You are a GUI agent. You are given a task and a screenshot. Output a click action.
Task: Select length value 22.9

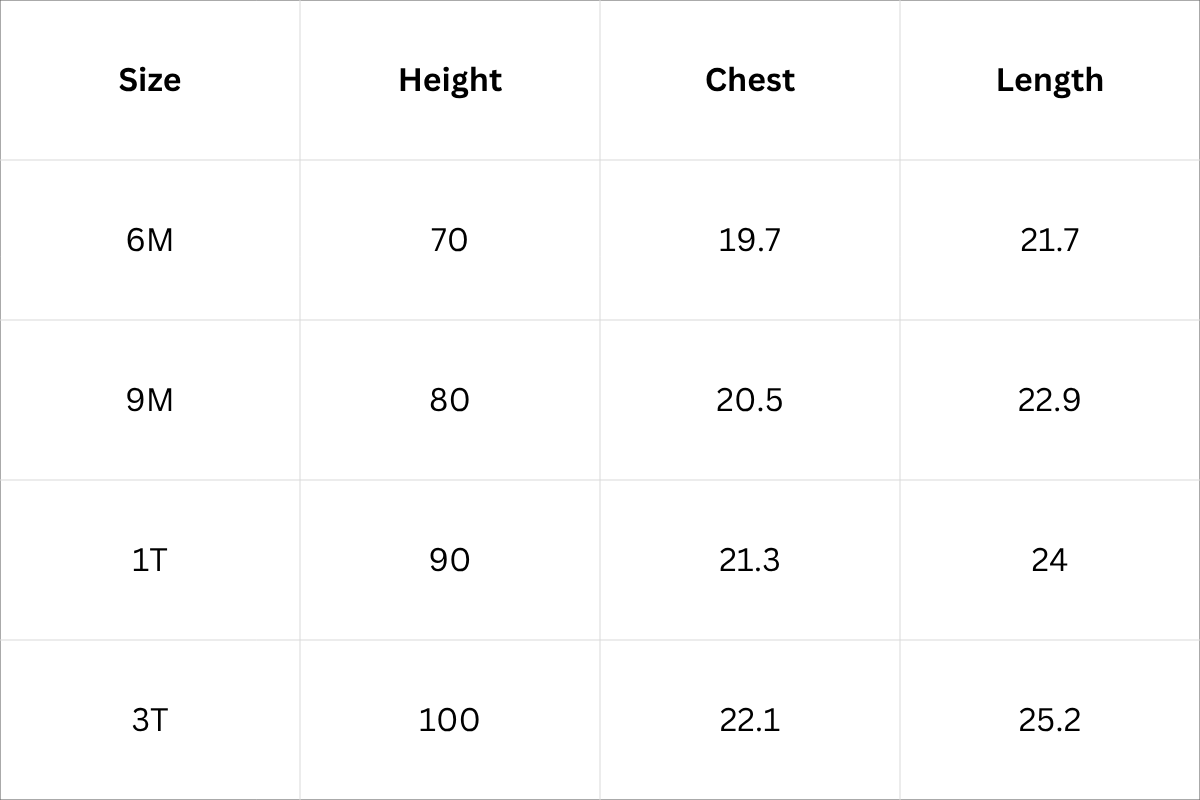pos(1050,400)
